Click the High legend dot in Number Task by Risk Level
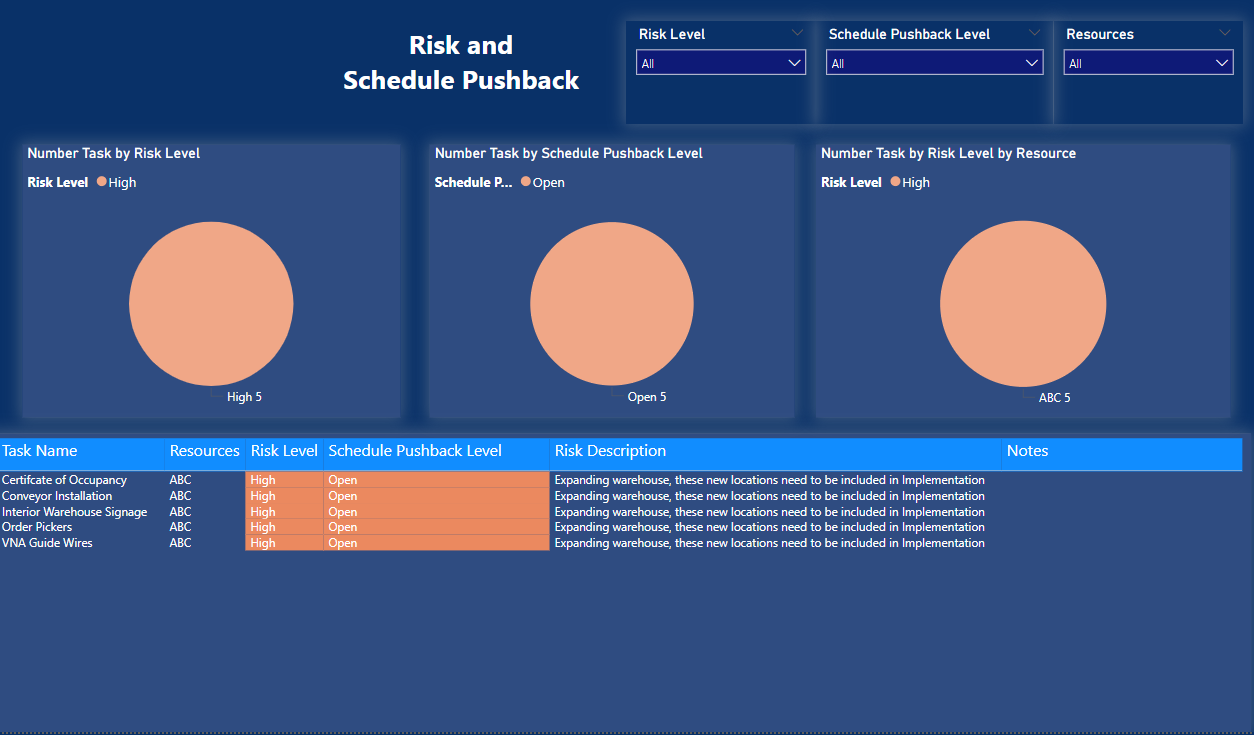This screenshot has height=735, width=1254. [102, 182]
